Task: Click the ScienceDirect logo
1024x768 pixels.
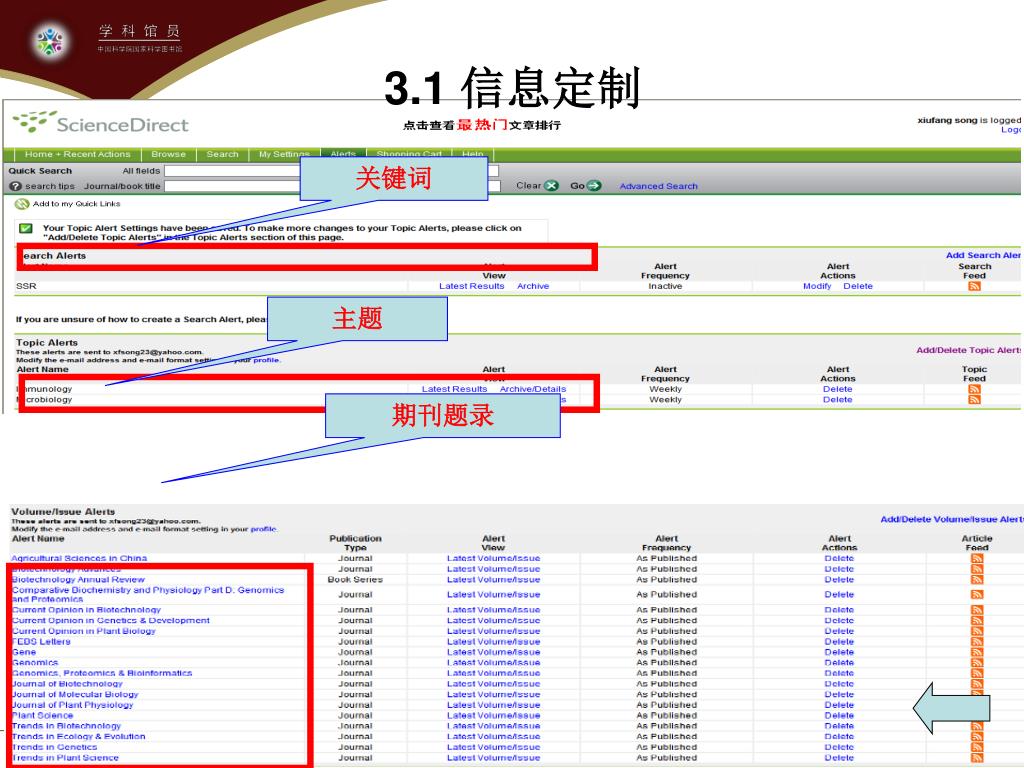Action: tap(101, 123)
